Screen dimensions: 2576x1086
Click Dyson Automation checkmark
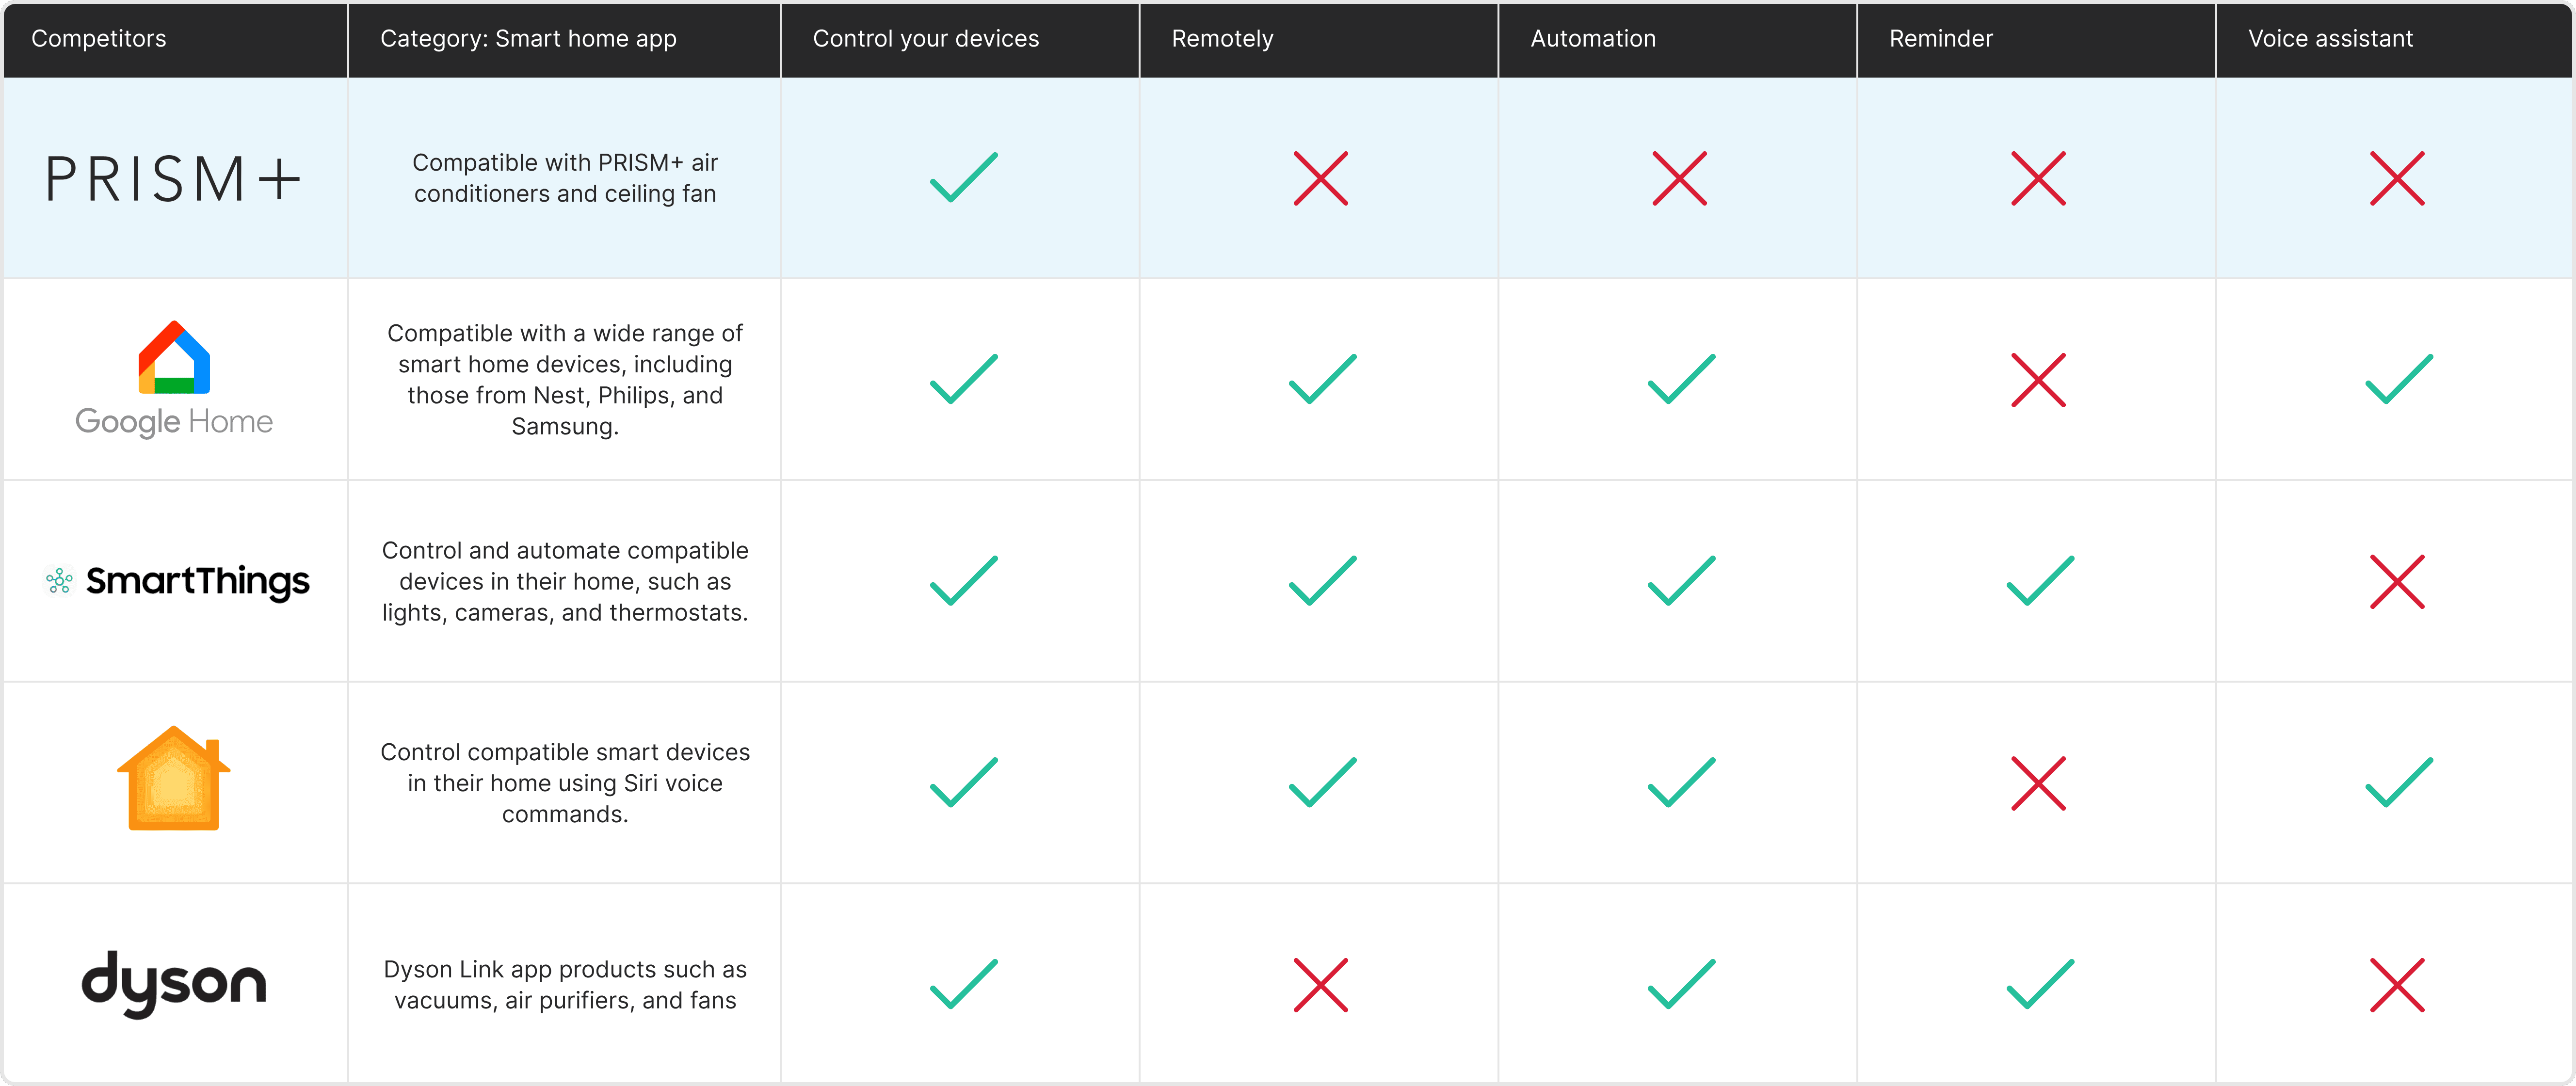1682,984
